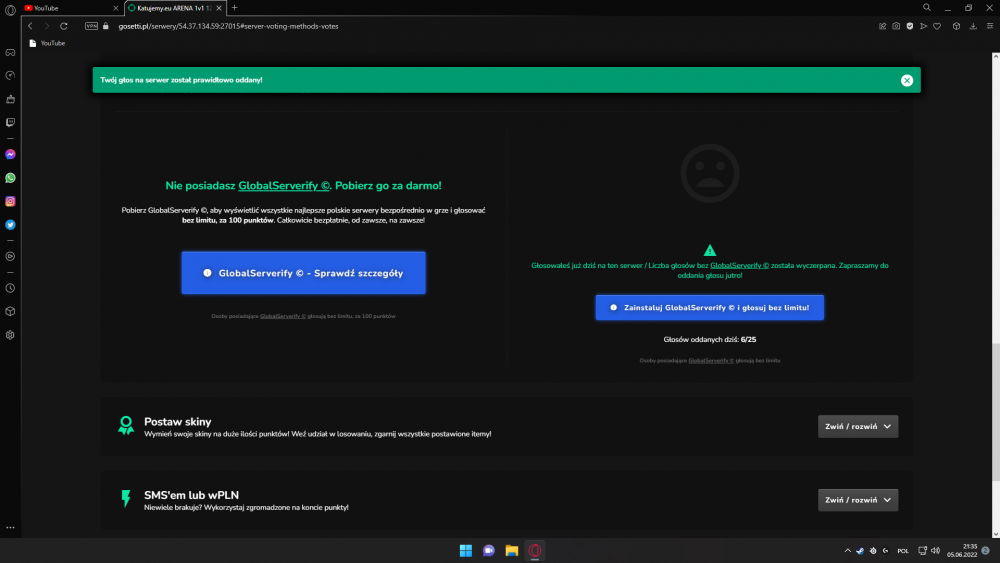Screen dimensions: 1000x563
Task: Show hidden tray icons chevron
Action: tap(848, 551)
